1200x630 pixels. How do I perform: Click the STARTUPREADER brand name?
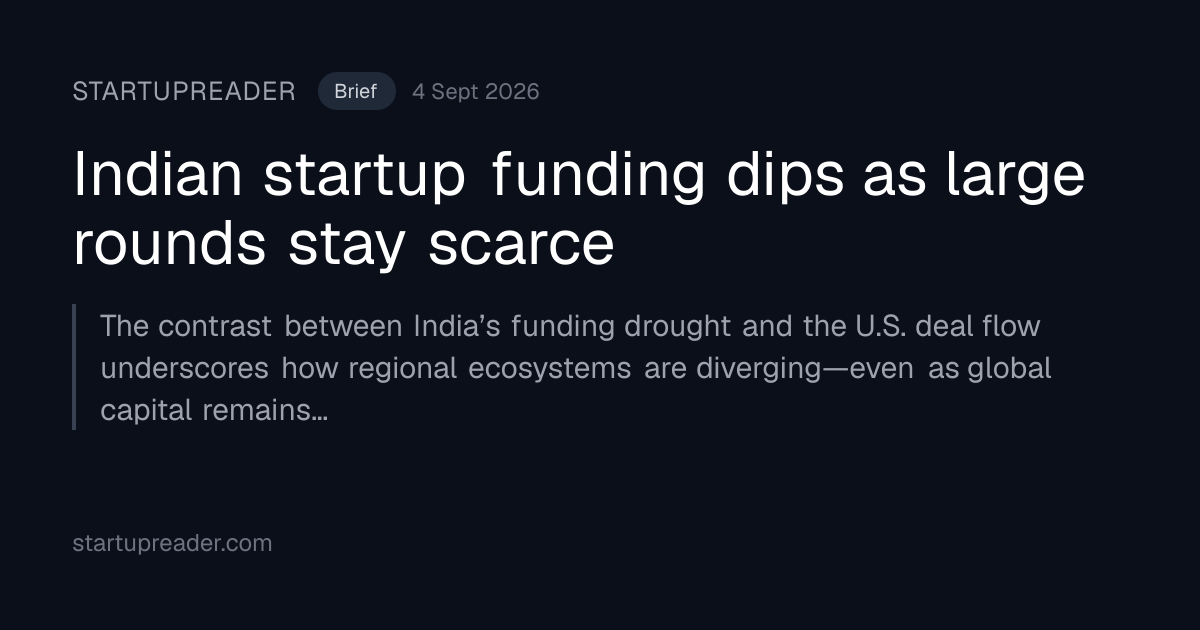click(x=184, y=91)
